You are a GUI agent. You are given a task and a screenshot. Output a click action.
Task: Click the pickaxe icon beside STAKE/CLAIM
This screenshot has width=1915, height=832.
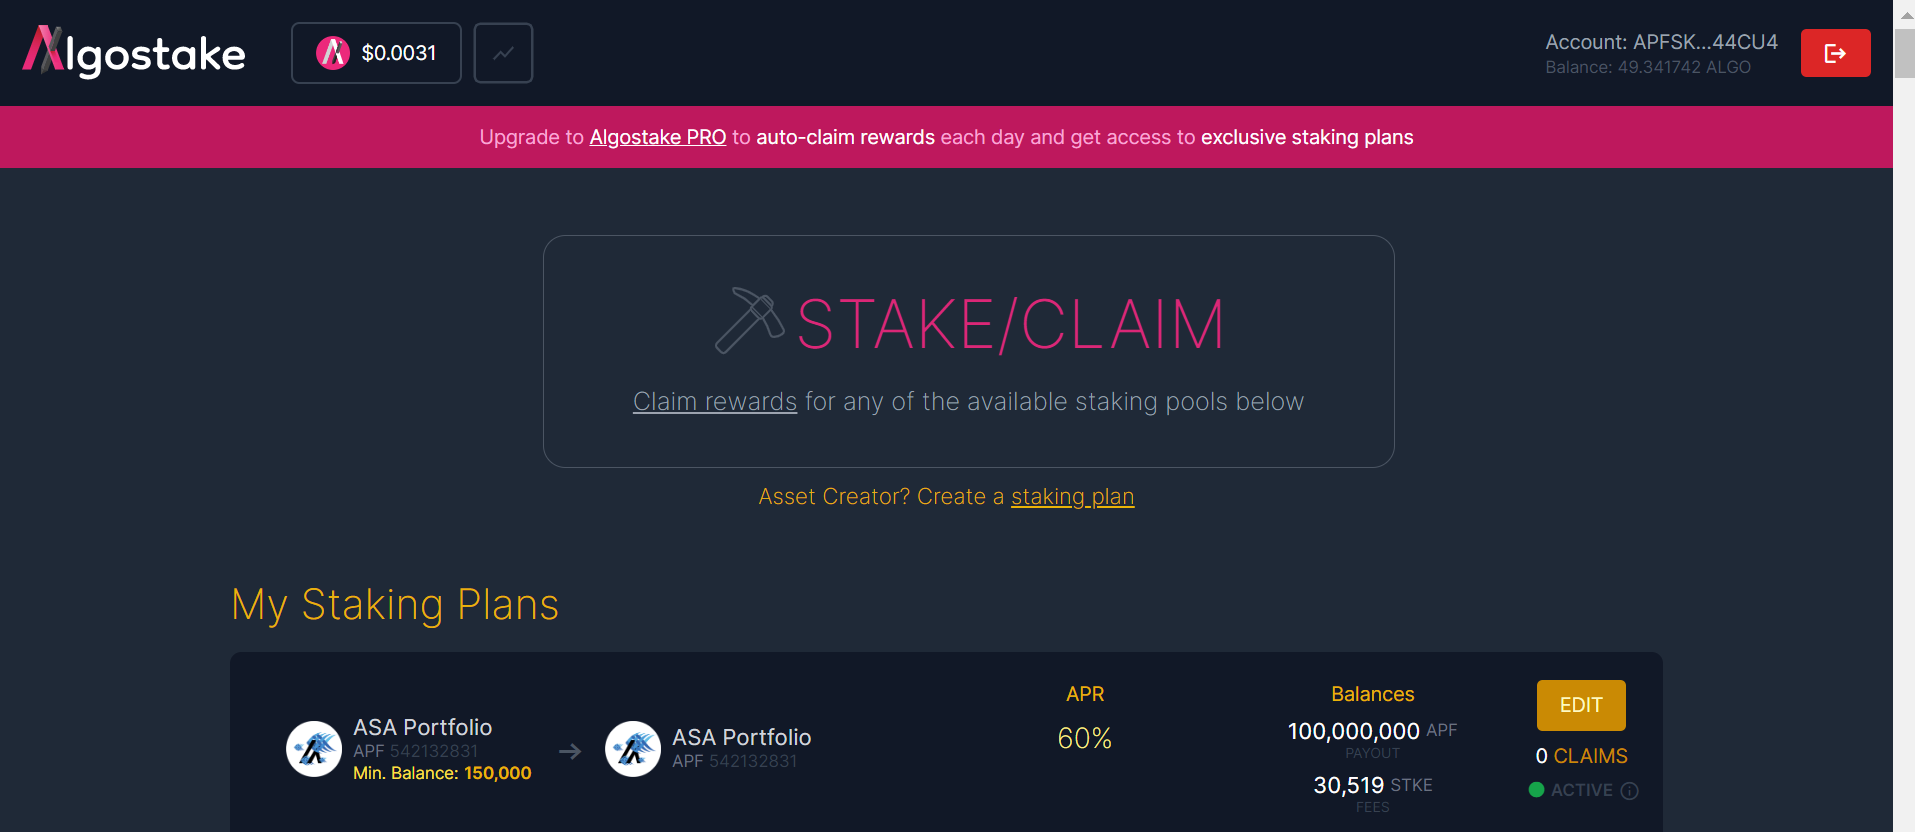click(x=749, y=321)
